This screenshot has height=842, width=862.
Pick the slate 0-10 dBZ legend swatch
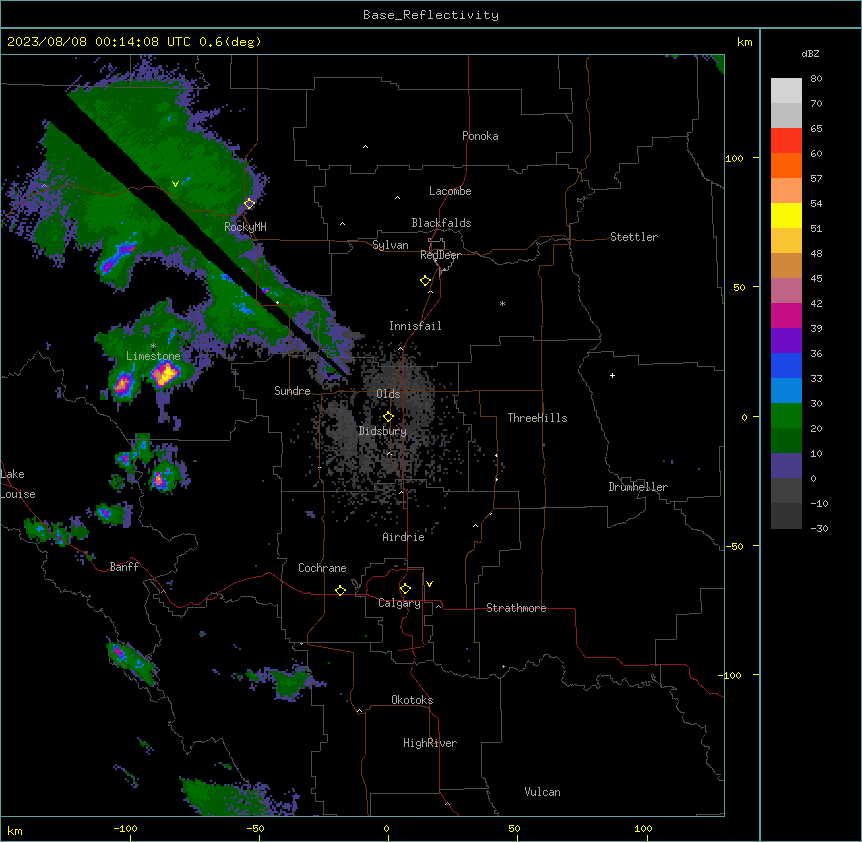786,466
